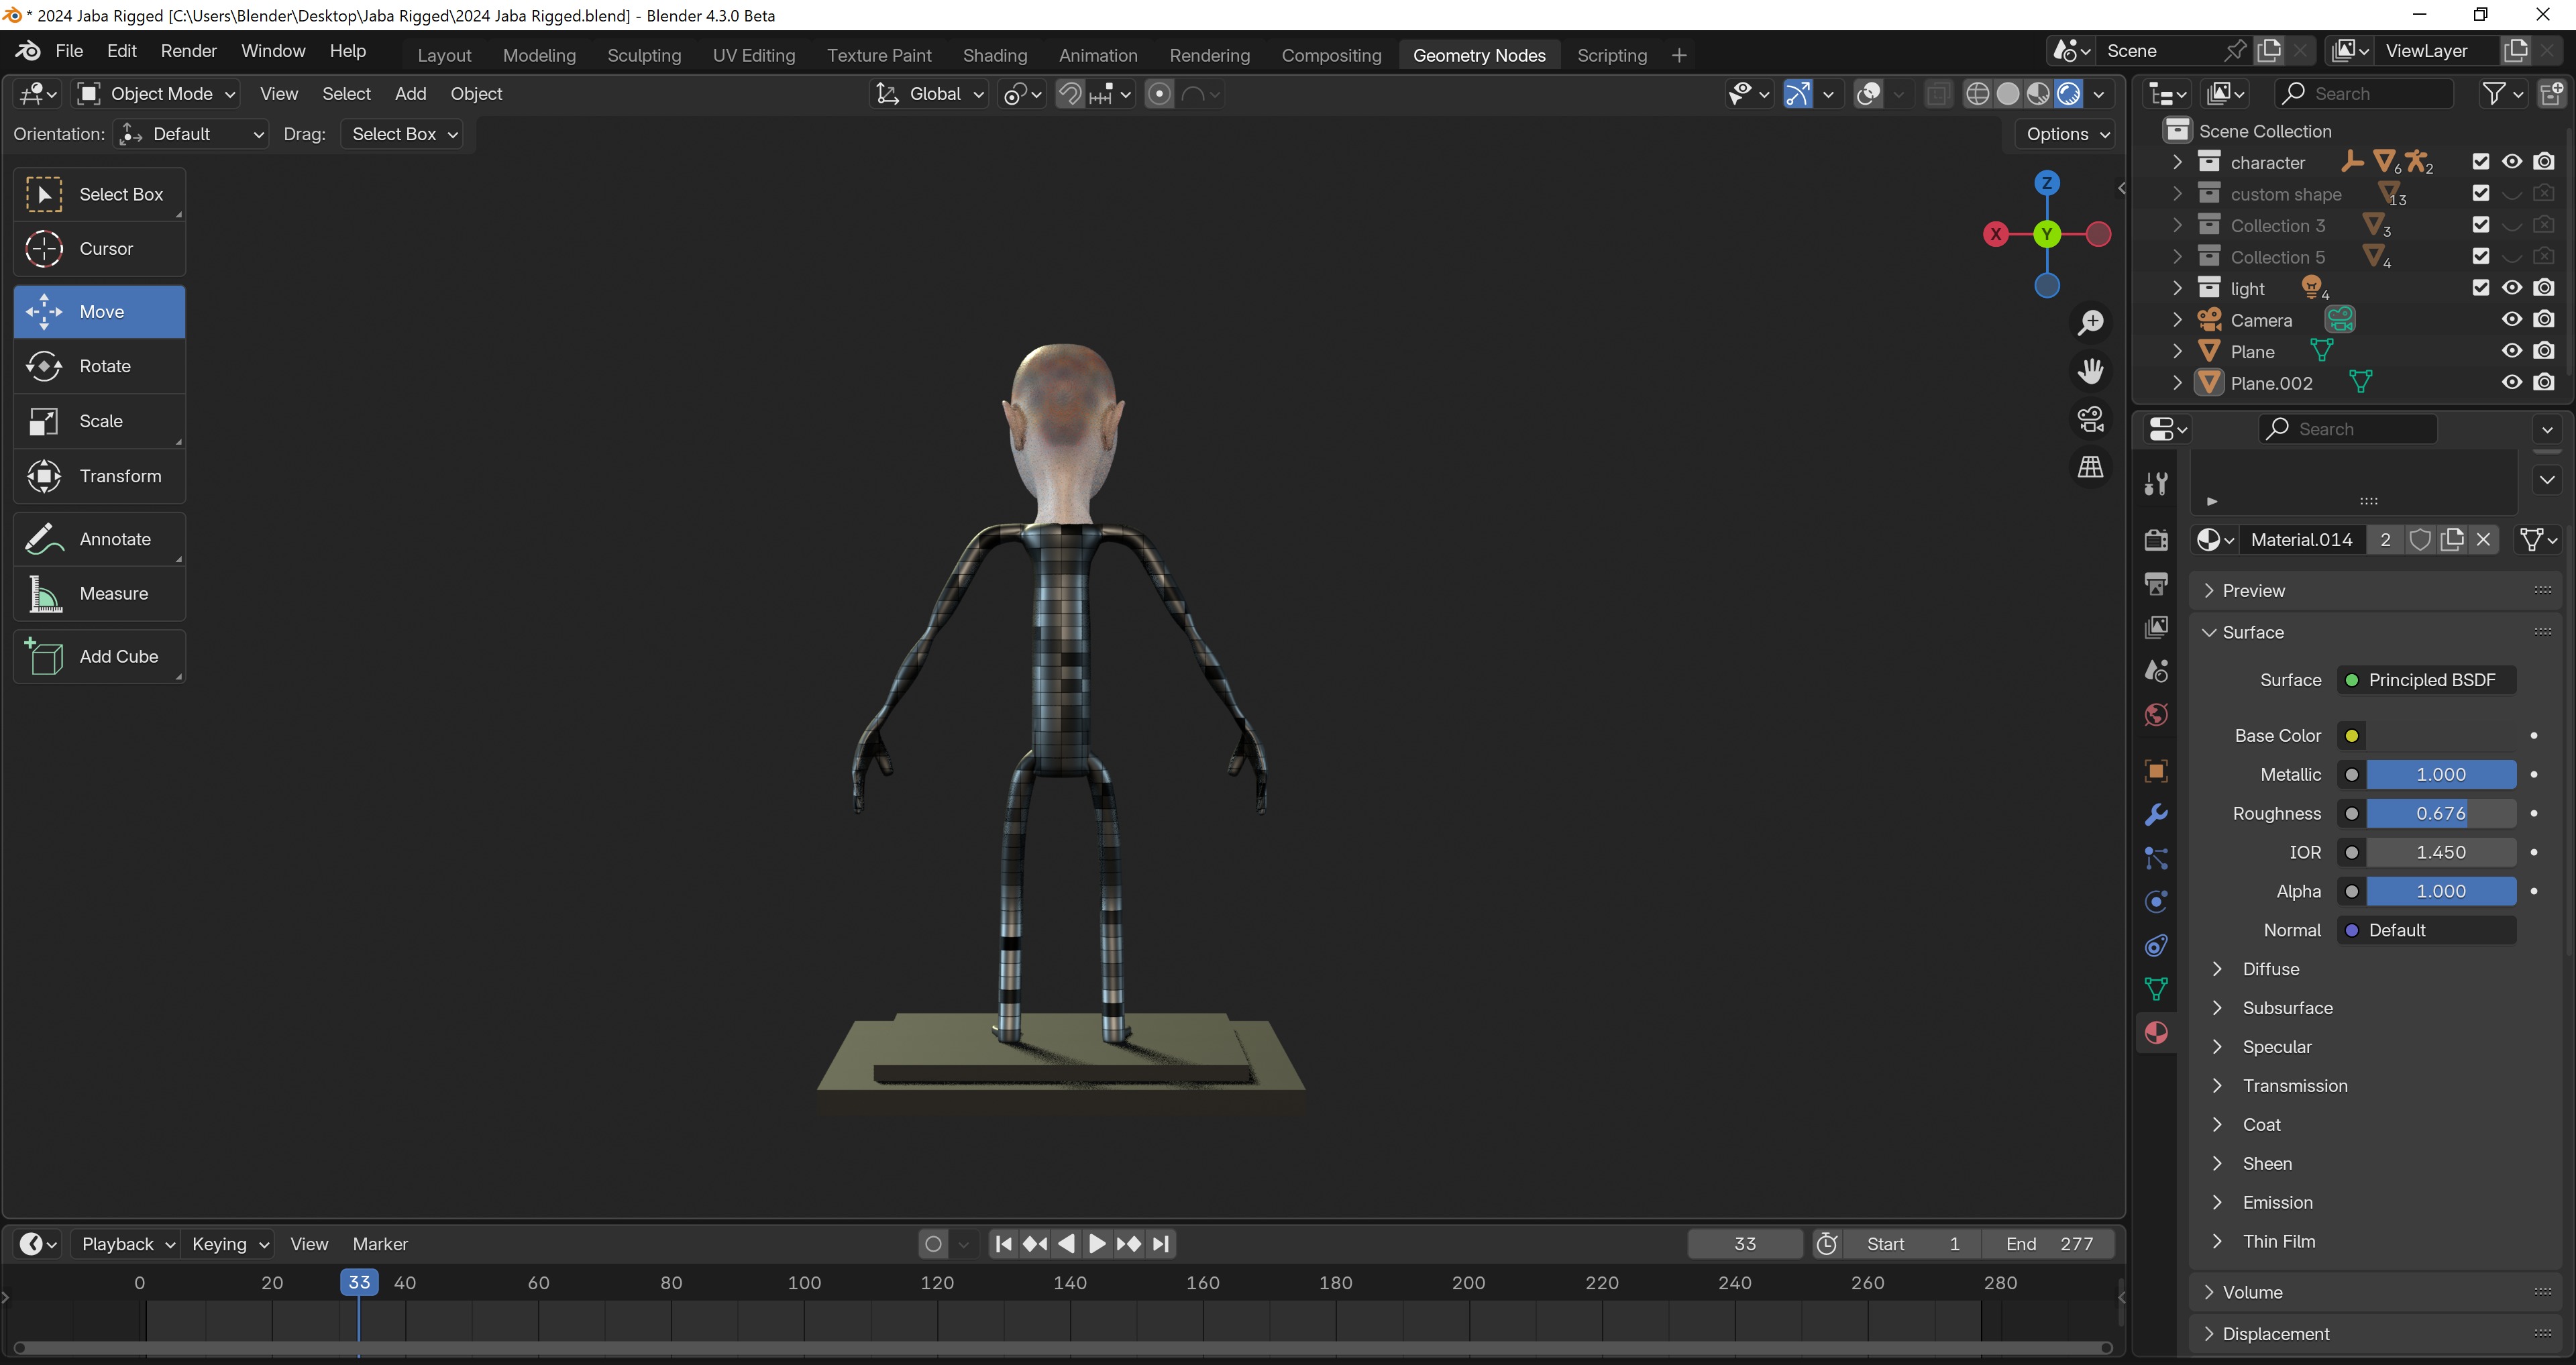Image resolution: width=2576 pixels, height=1365 pixels.
Task: Choose the Scale tool
Action: (99, 421)
